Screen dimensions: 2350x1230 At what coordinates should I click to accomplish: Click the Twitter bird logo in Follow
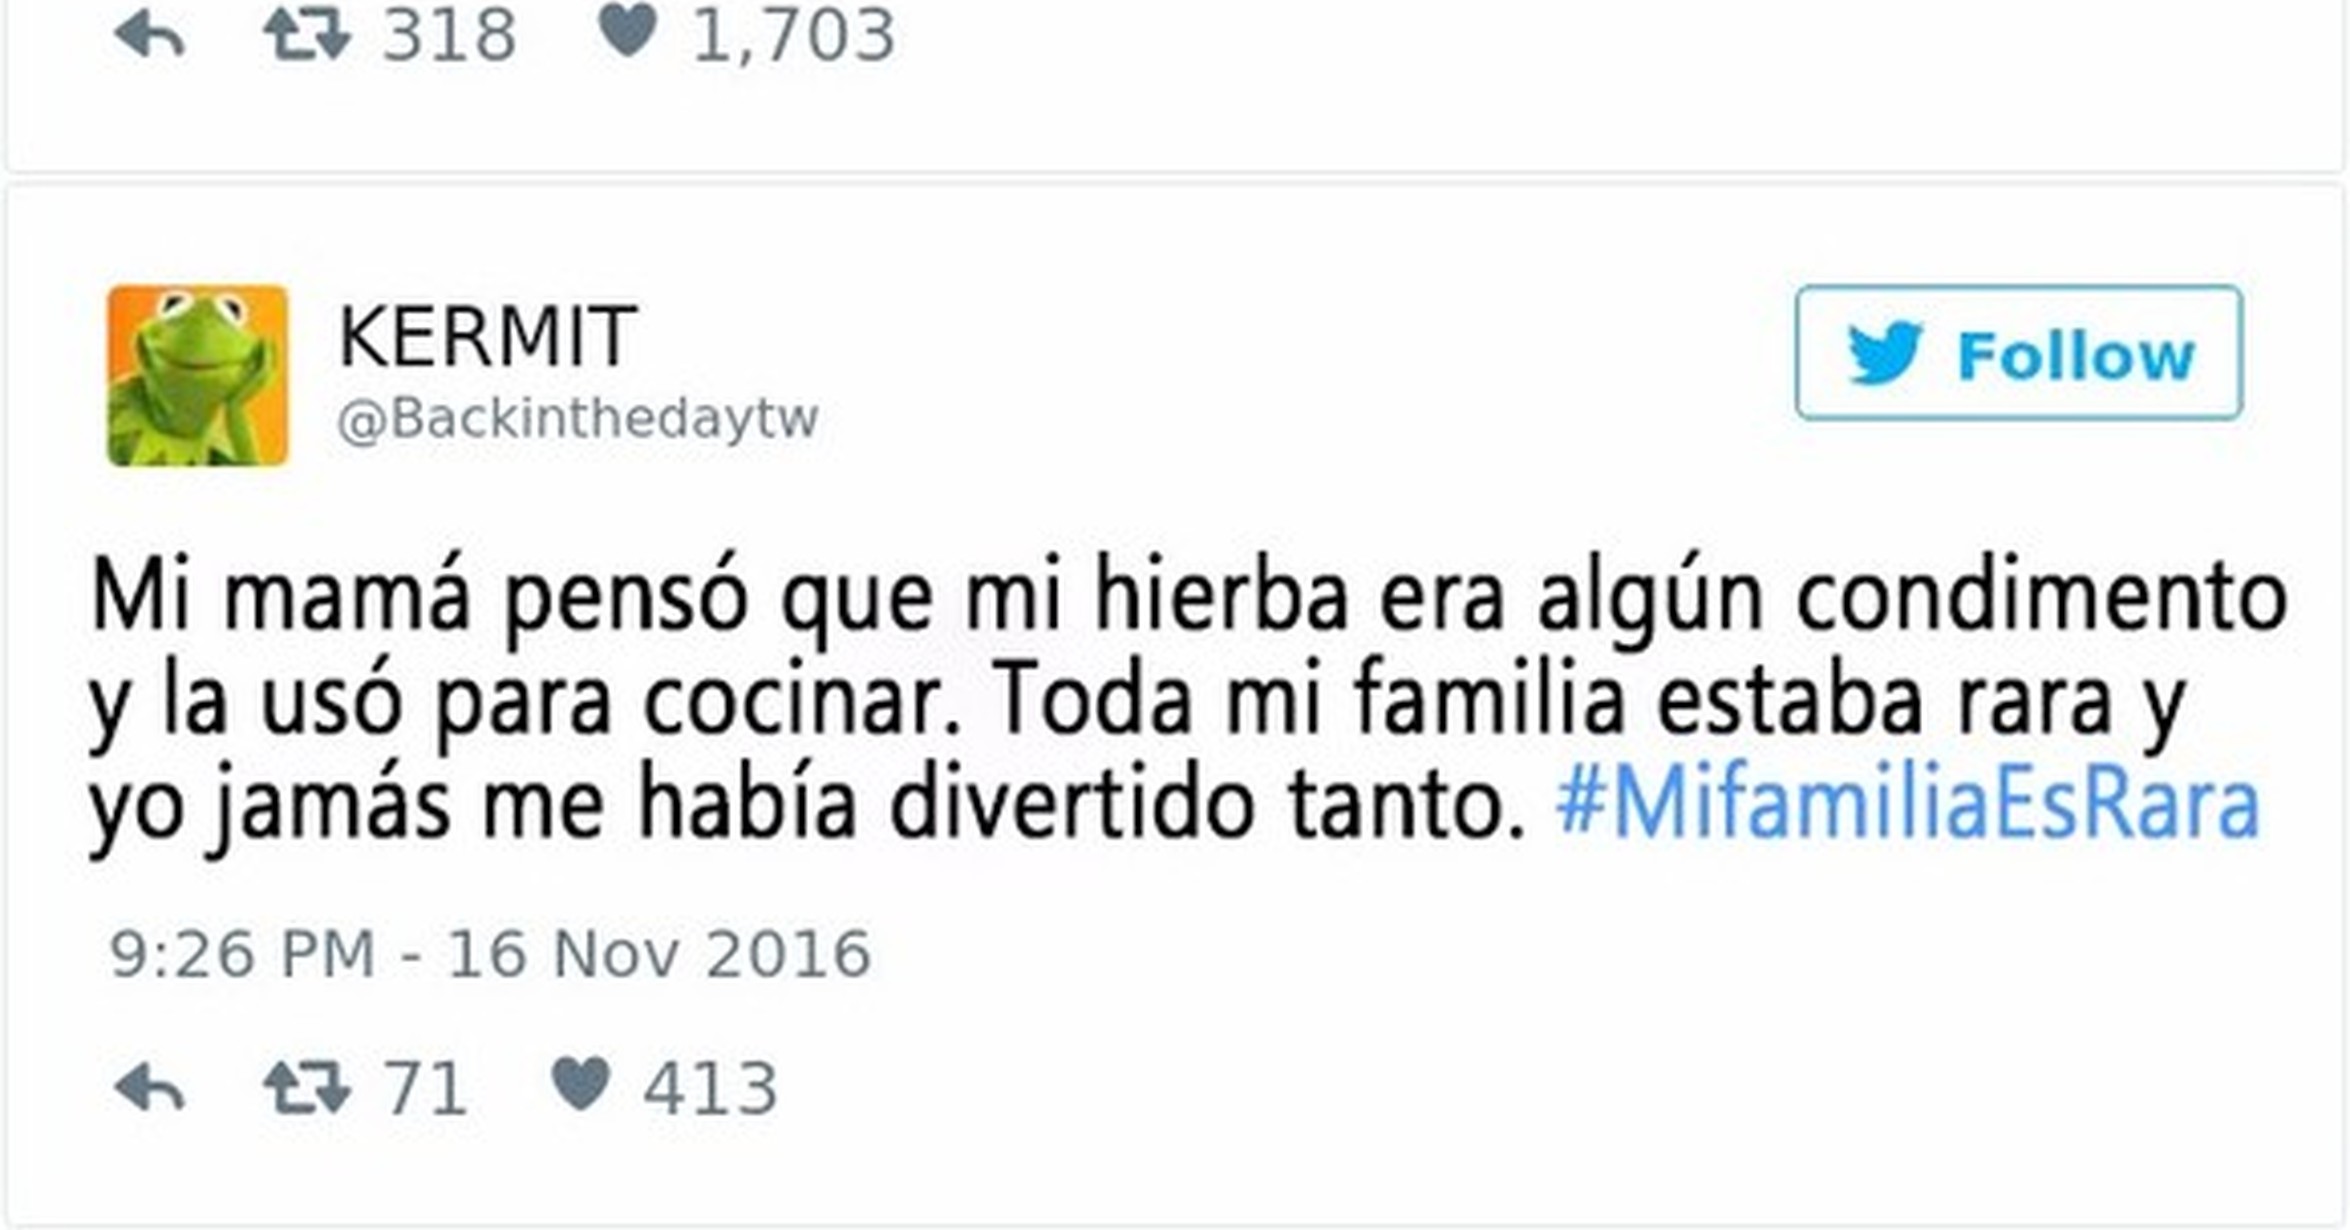1885,353
